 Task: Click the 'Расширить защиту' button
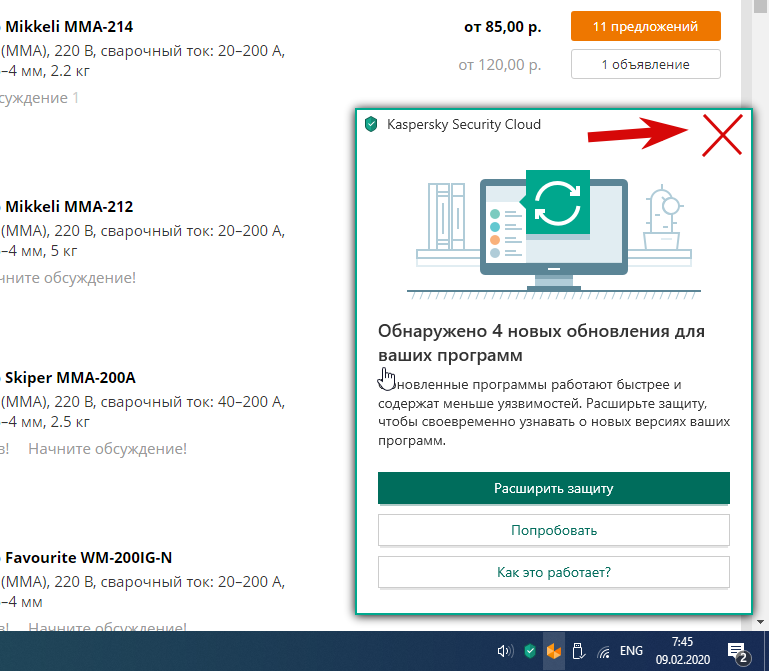click(554, 488)
